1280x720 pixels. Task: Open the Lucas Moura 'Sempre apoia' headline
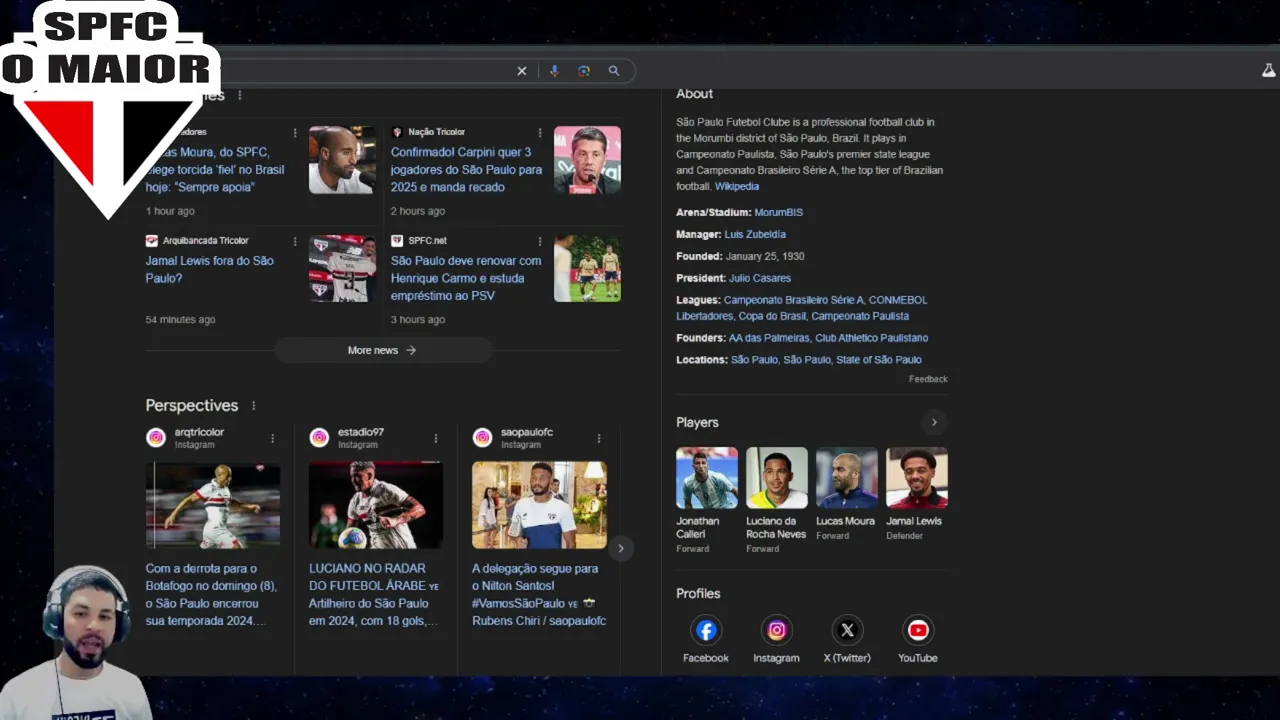[x=215, y=170]
